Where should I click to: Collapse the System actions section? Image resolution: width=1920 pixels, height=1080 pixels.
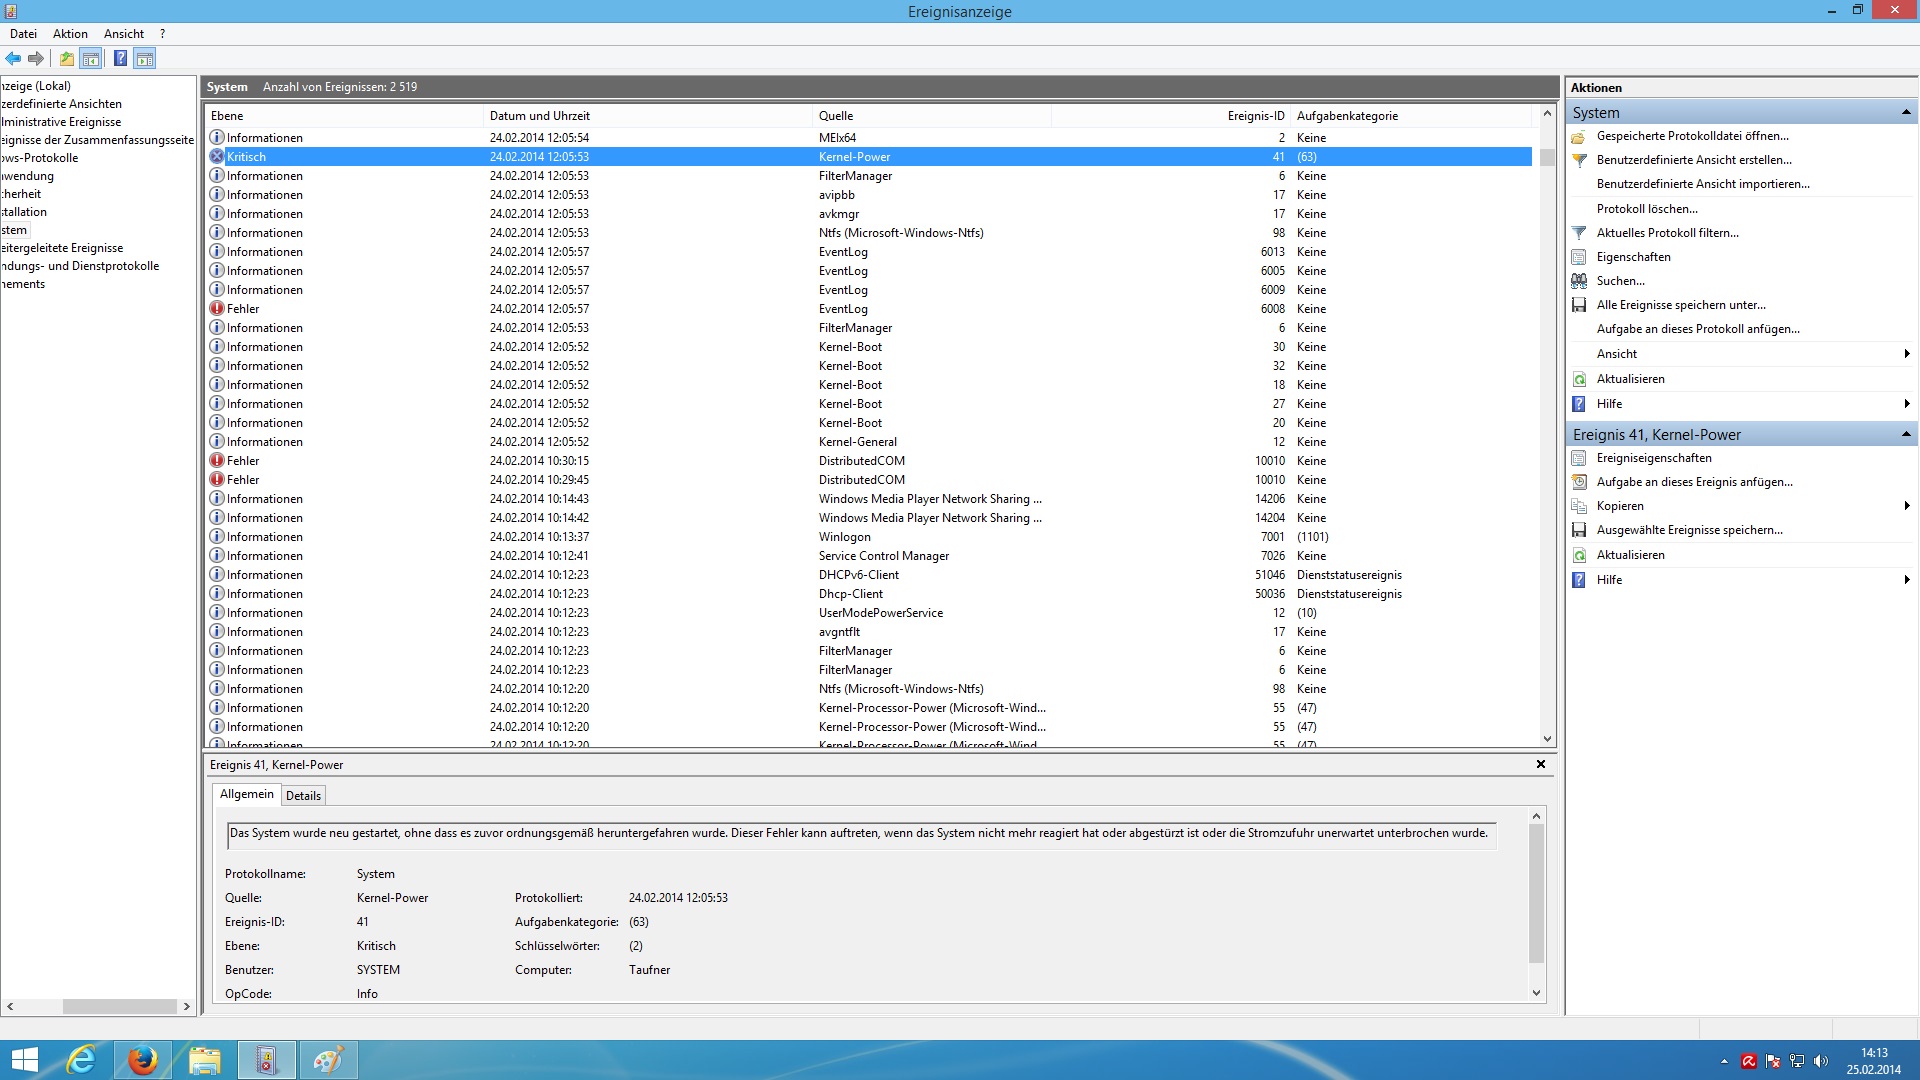[x=1906, y=112]
